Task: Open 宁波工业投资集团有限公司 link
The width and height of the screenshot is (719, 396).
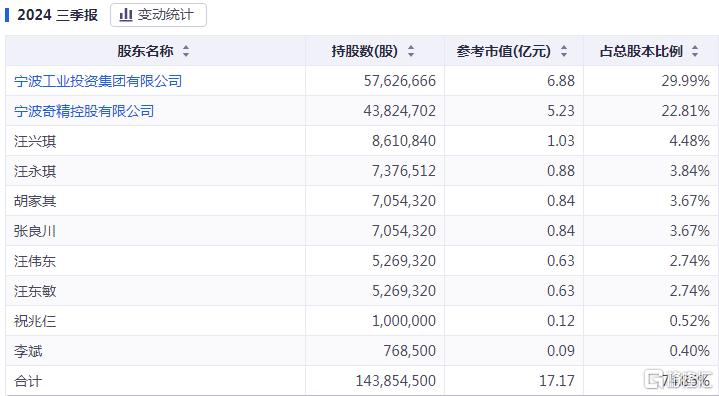Action: click(98, 81)
